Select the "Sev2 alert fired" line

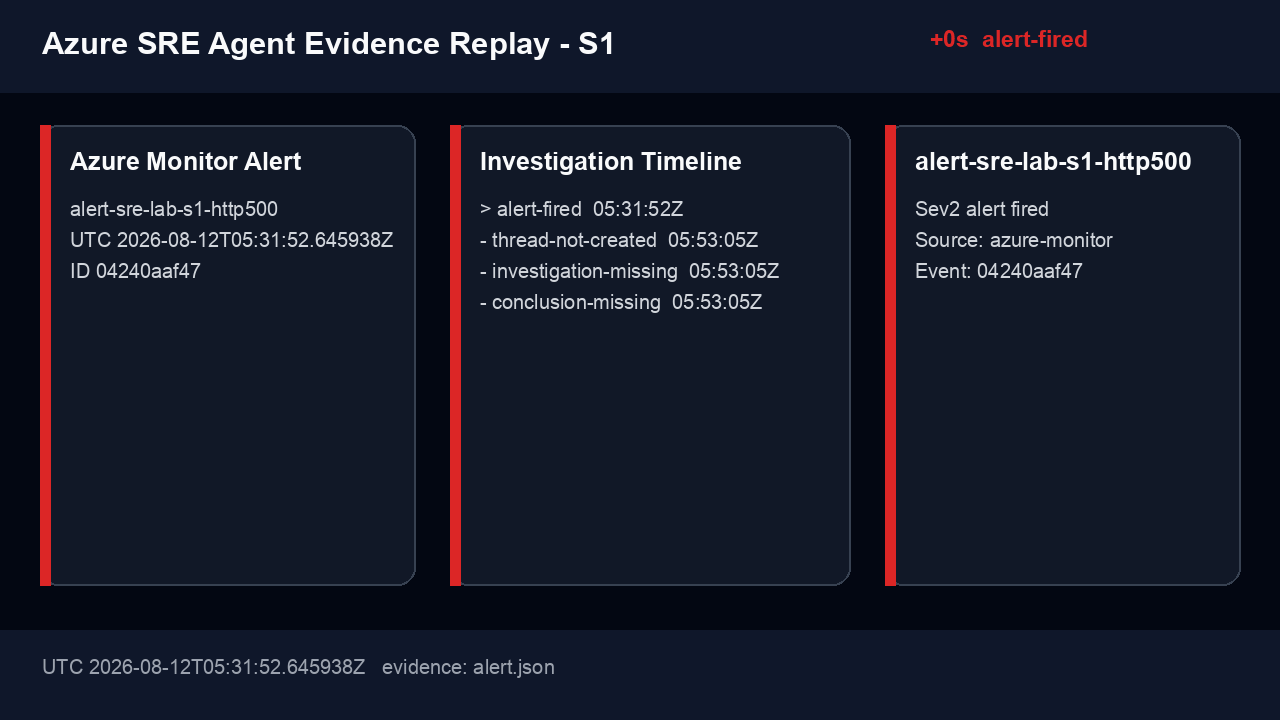click(x=982, y=209)
